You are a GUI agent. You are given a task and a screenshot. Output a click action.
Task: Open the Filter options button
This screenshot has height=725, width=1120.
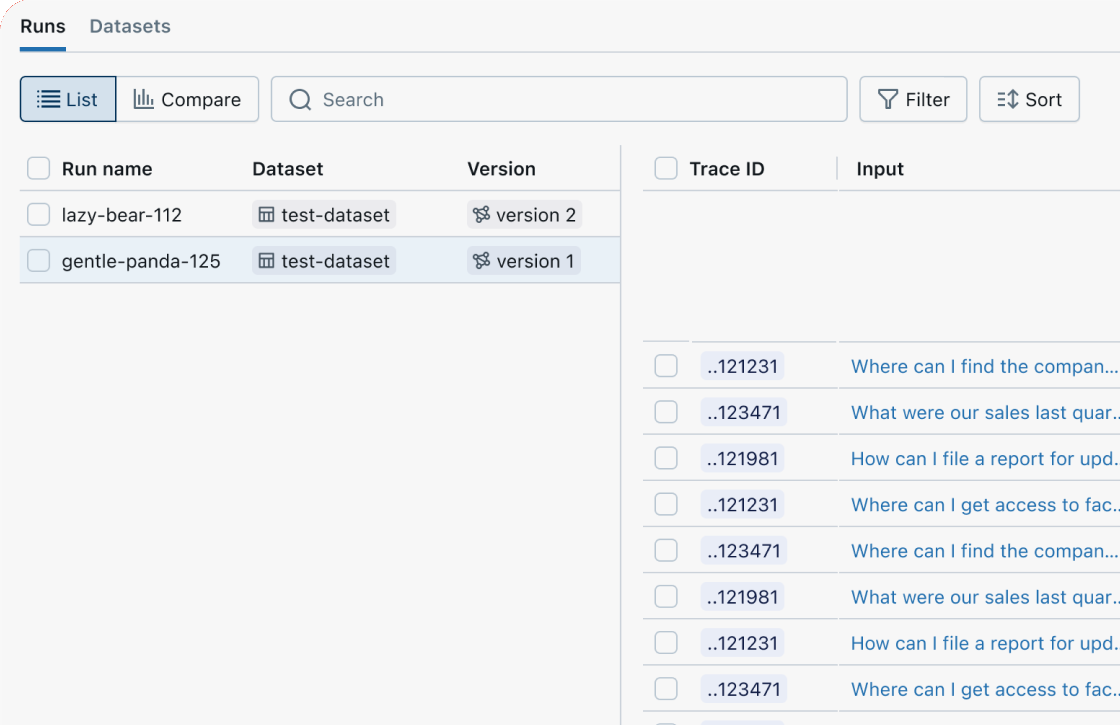pyautogui.click(x=913, y=100)
